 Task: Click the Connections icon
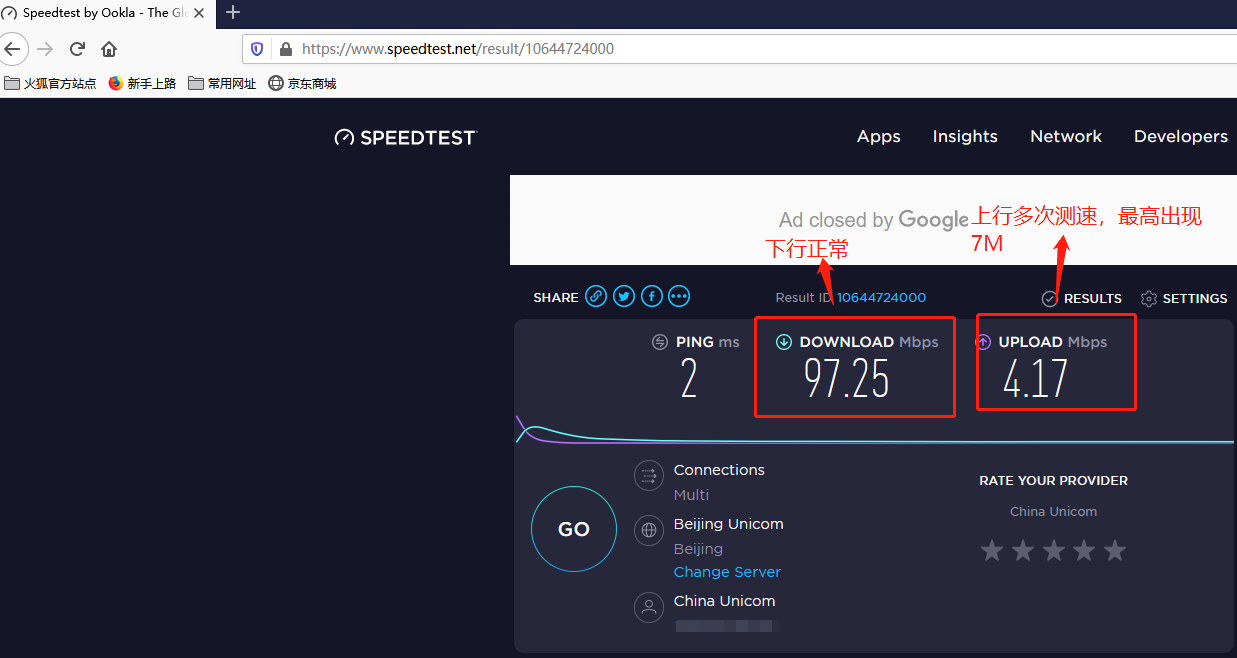click(x=649, y=476)
